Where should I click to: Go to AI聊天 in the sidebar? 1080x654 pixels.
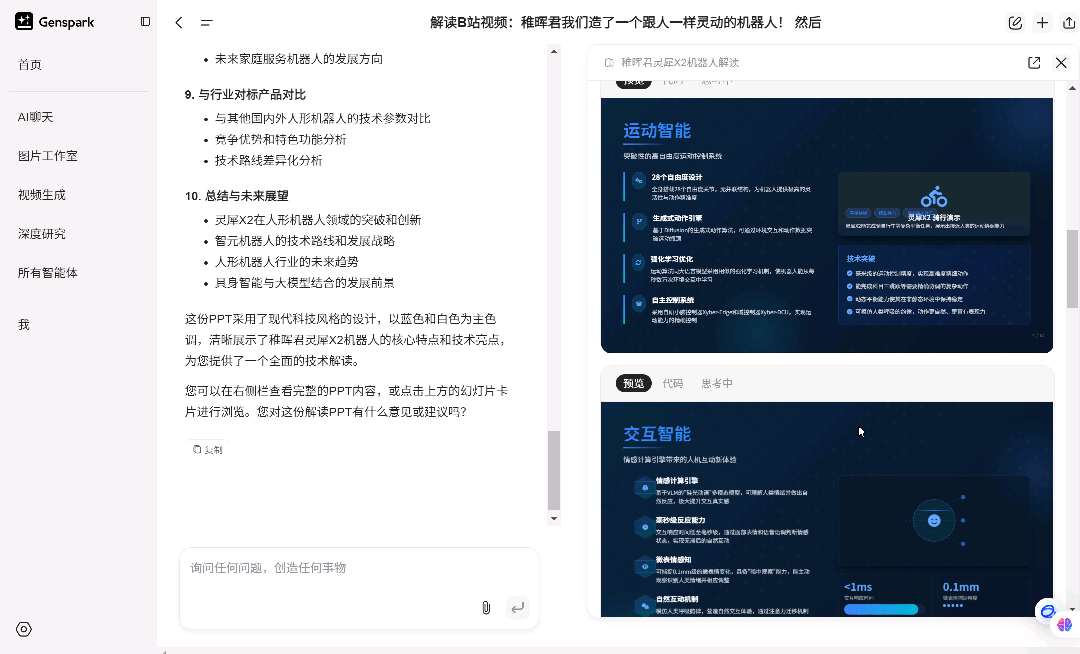pos(36,116)
